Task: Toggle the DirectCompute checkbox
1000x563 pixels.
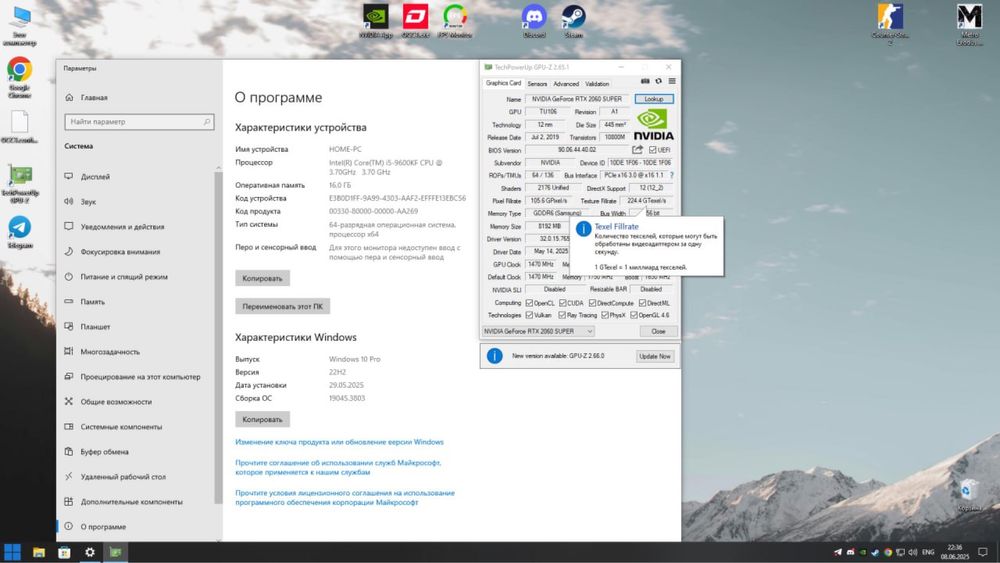Action: [x=592, y=303]
